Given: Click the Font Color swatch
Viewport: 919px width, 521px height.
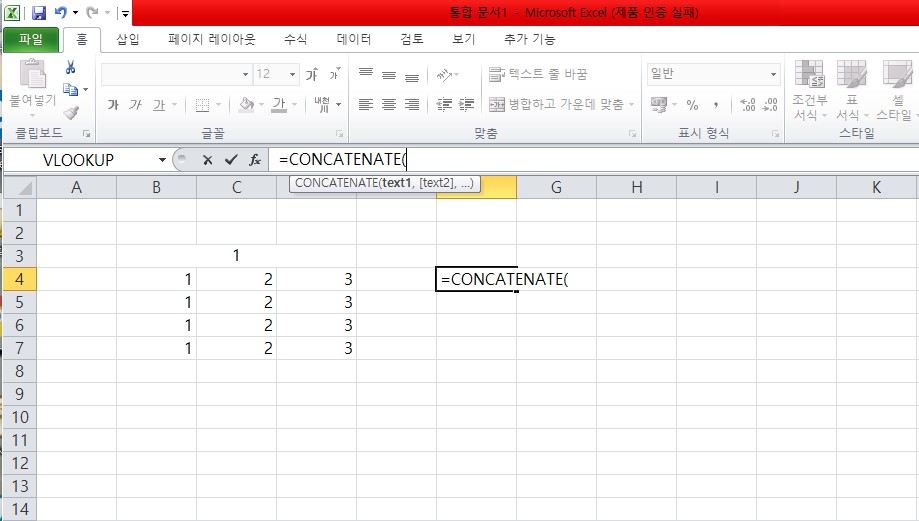Looking at the screenshot, I should tap(279, 105).
